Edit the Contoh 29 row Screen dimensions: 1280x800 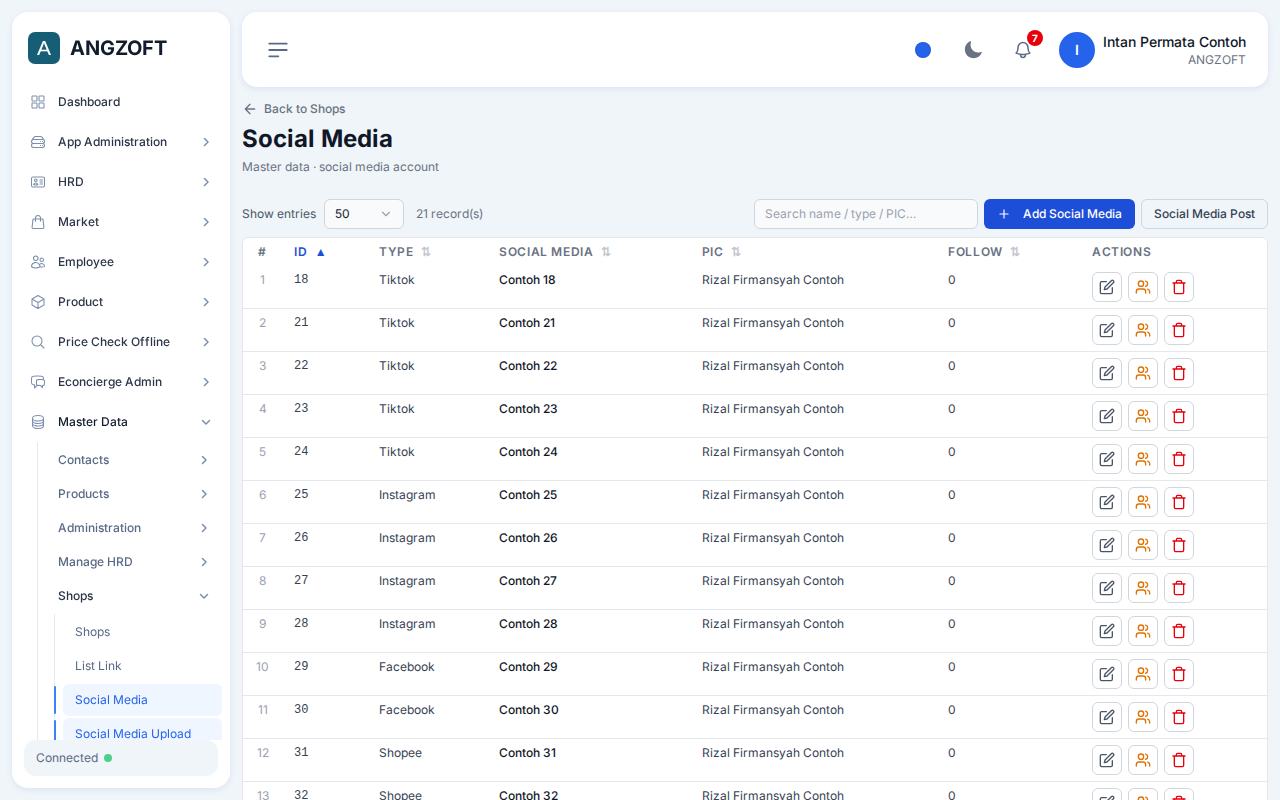pos(1107,674)
